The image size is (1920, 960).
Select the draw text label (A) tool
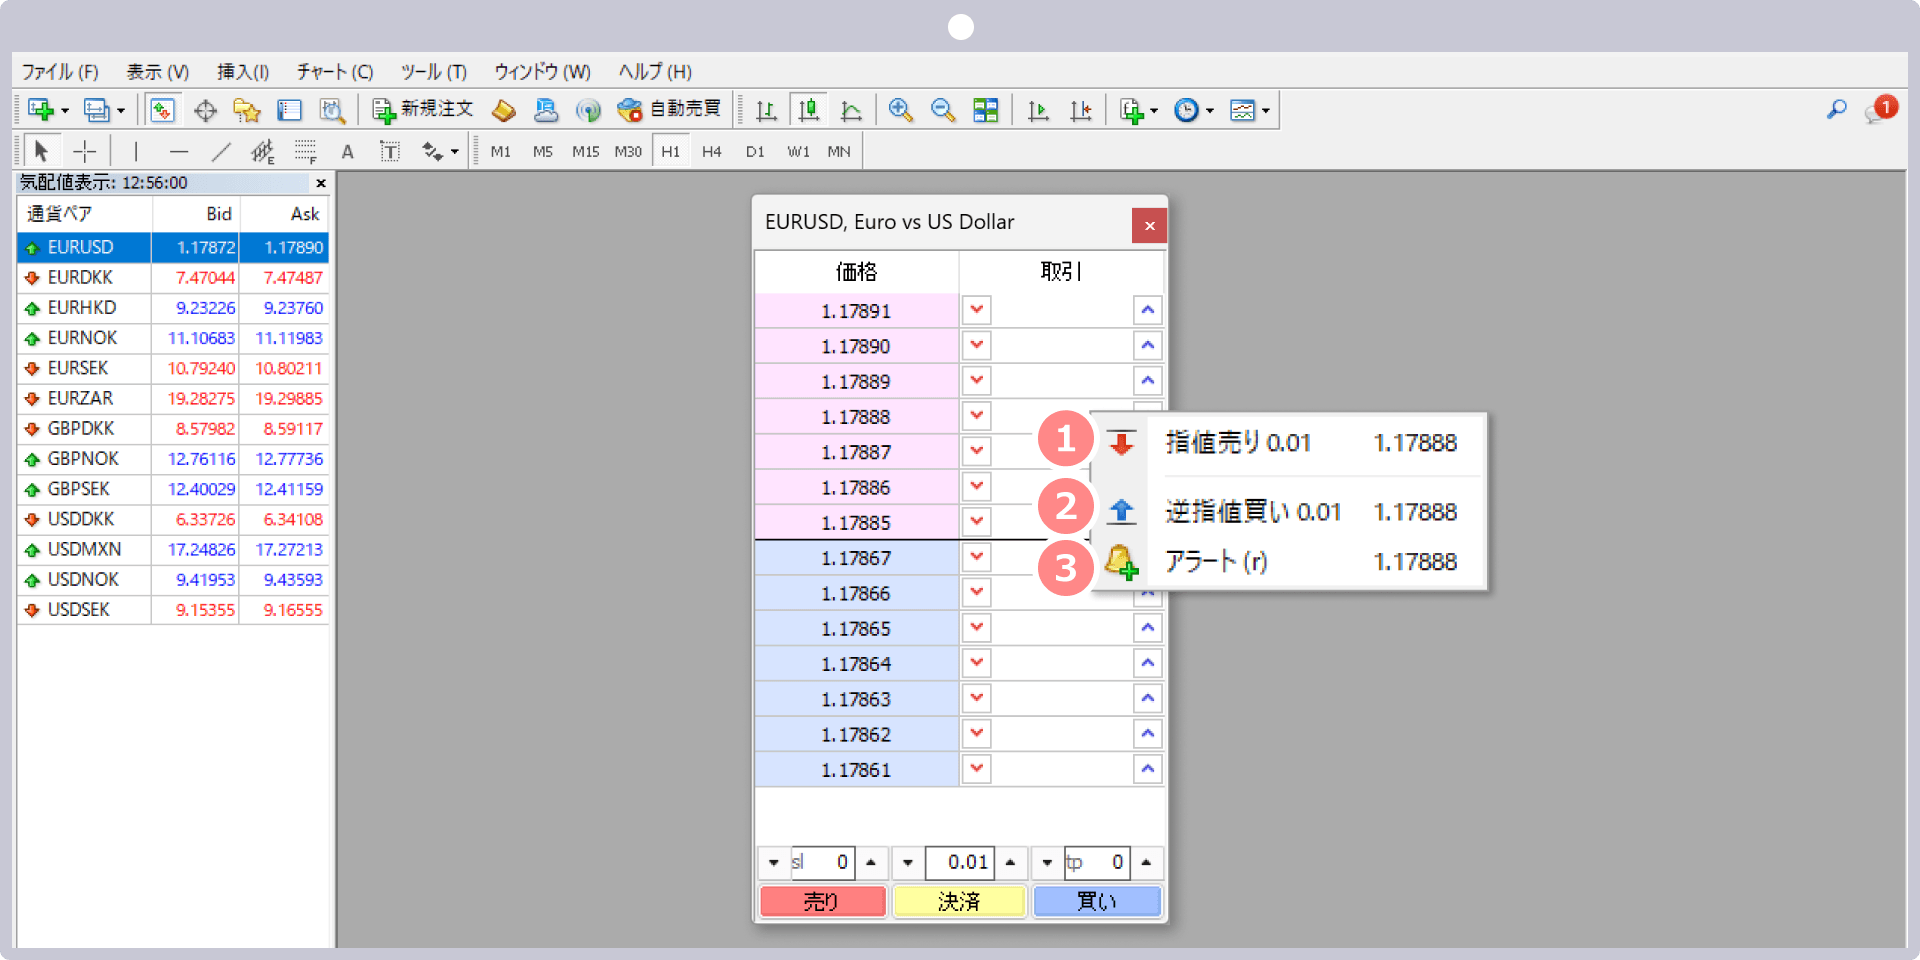[347, 152]
